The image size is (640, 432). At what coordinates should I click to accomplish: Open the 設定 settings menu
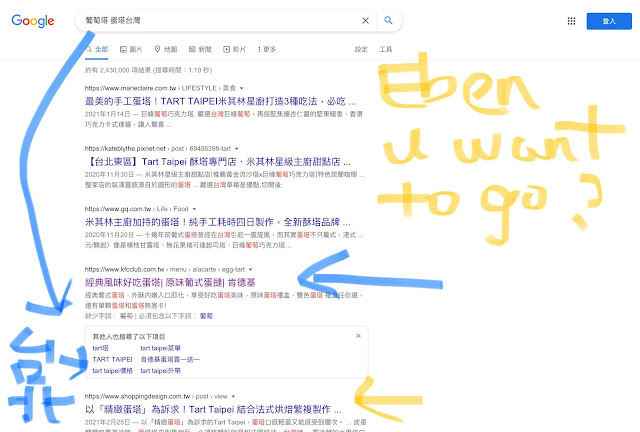click(361, 49)
